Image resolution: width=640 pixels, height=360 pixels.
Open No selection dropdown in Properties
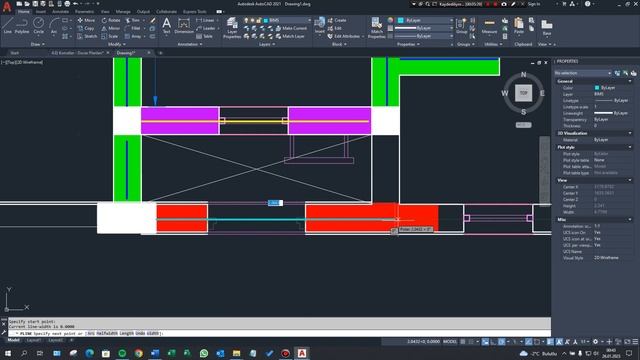(583, 73)
